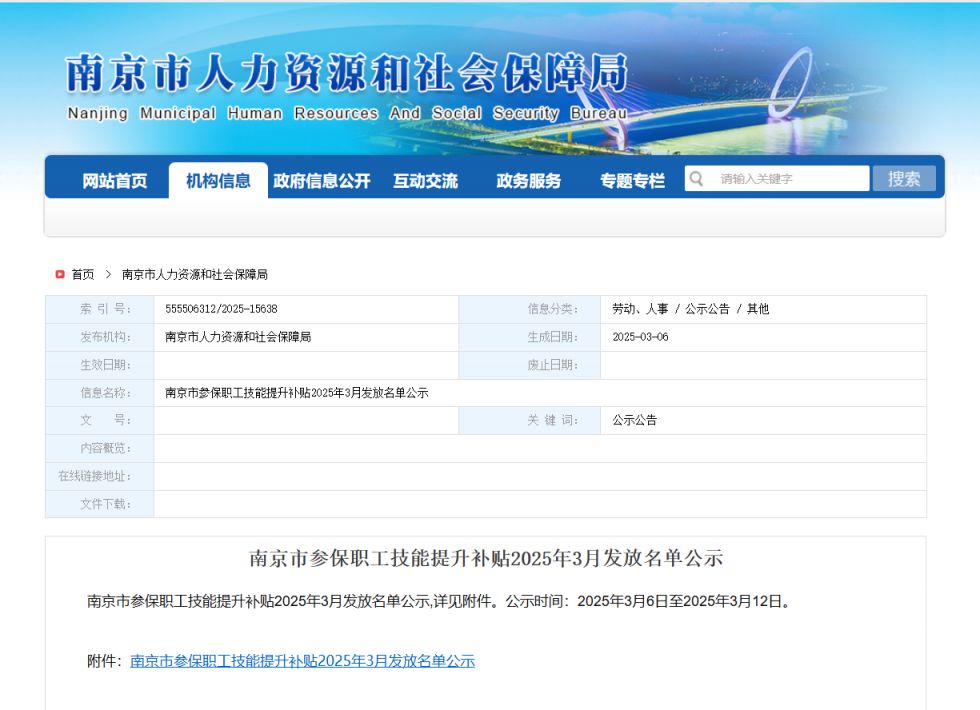Click the English bureau name under the logo

[x=346, y=114]
